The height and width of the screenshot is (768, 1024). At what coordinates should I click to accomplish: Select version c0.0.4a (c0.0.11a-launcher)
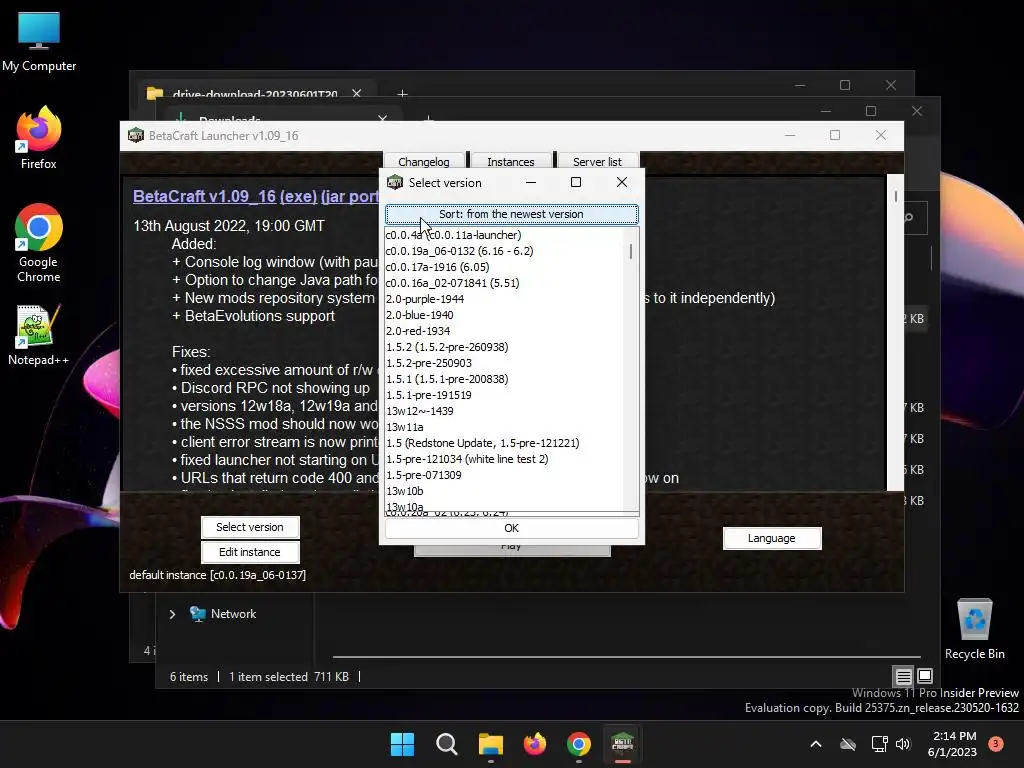point(504,235)
